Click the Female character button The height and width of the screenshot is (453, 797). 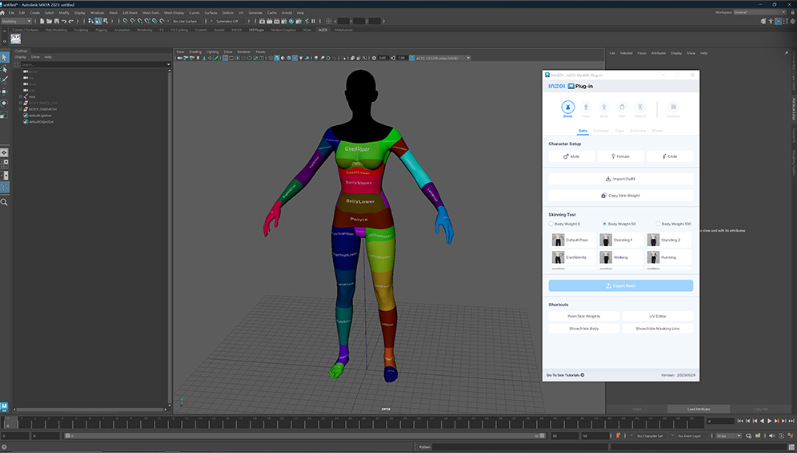pyautogui.click(x=620, y=156)
